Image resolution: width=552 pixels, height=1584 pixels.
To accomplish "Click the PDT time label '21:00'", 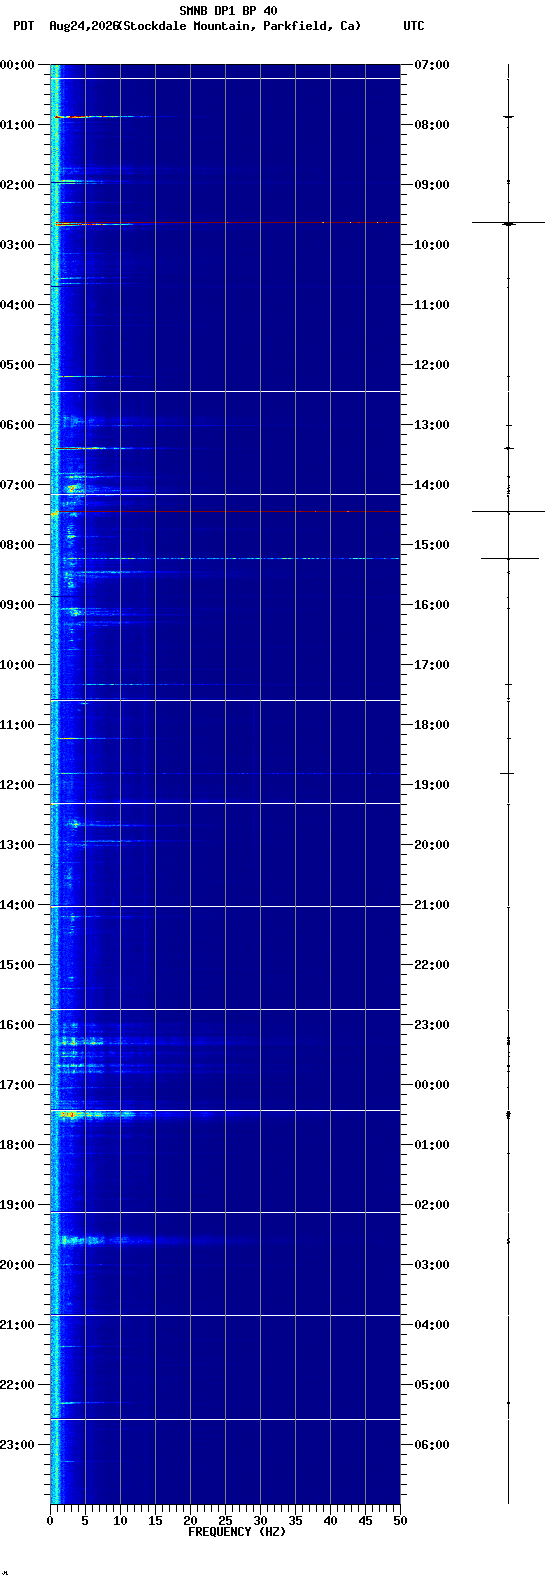I will [17, 1325].
